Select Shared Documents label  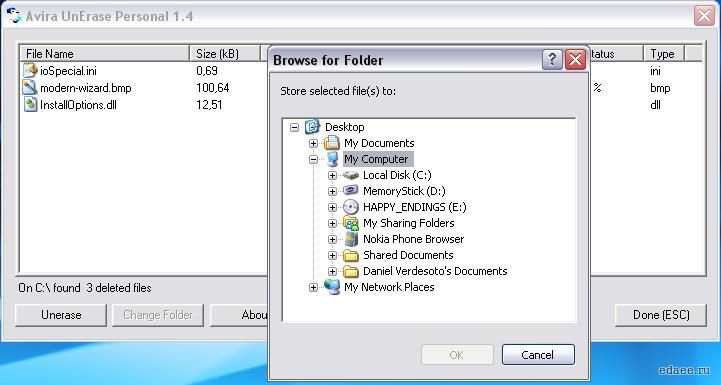pyautogui.click(x=408, y=255)
